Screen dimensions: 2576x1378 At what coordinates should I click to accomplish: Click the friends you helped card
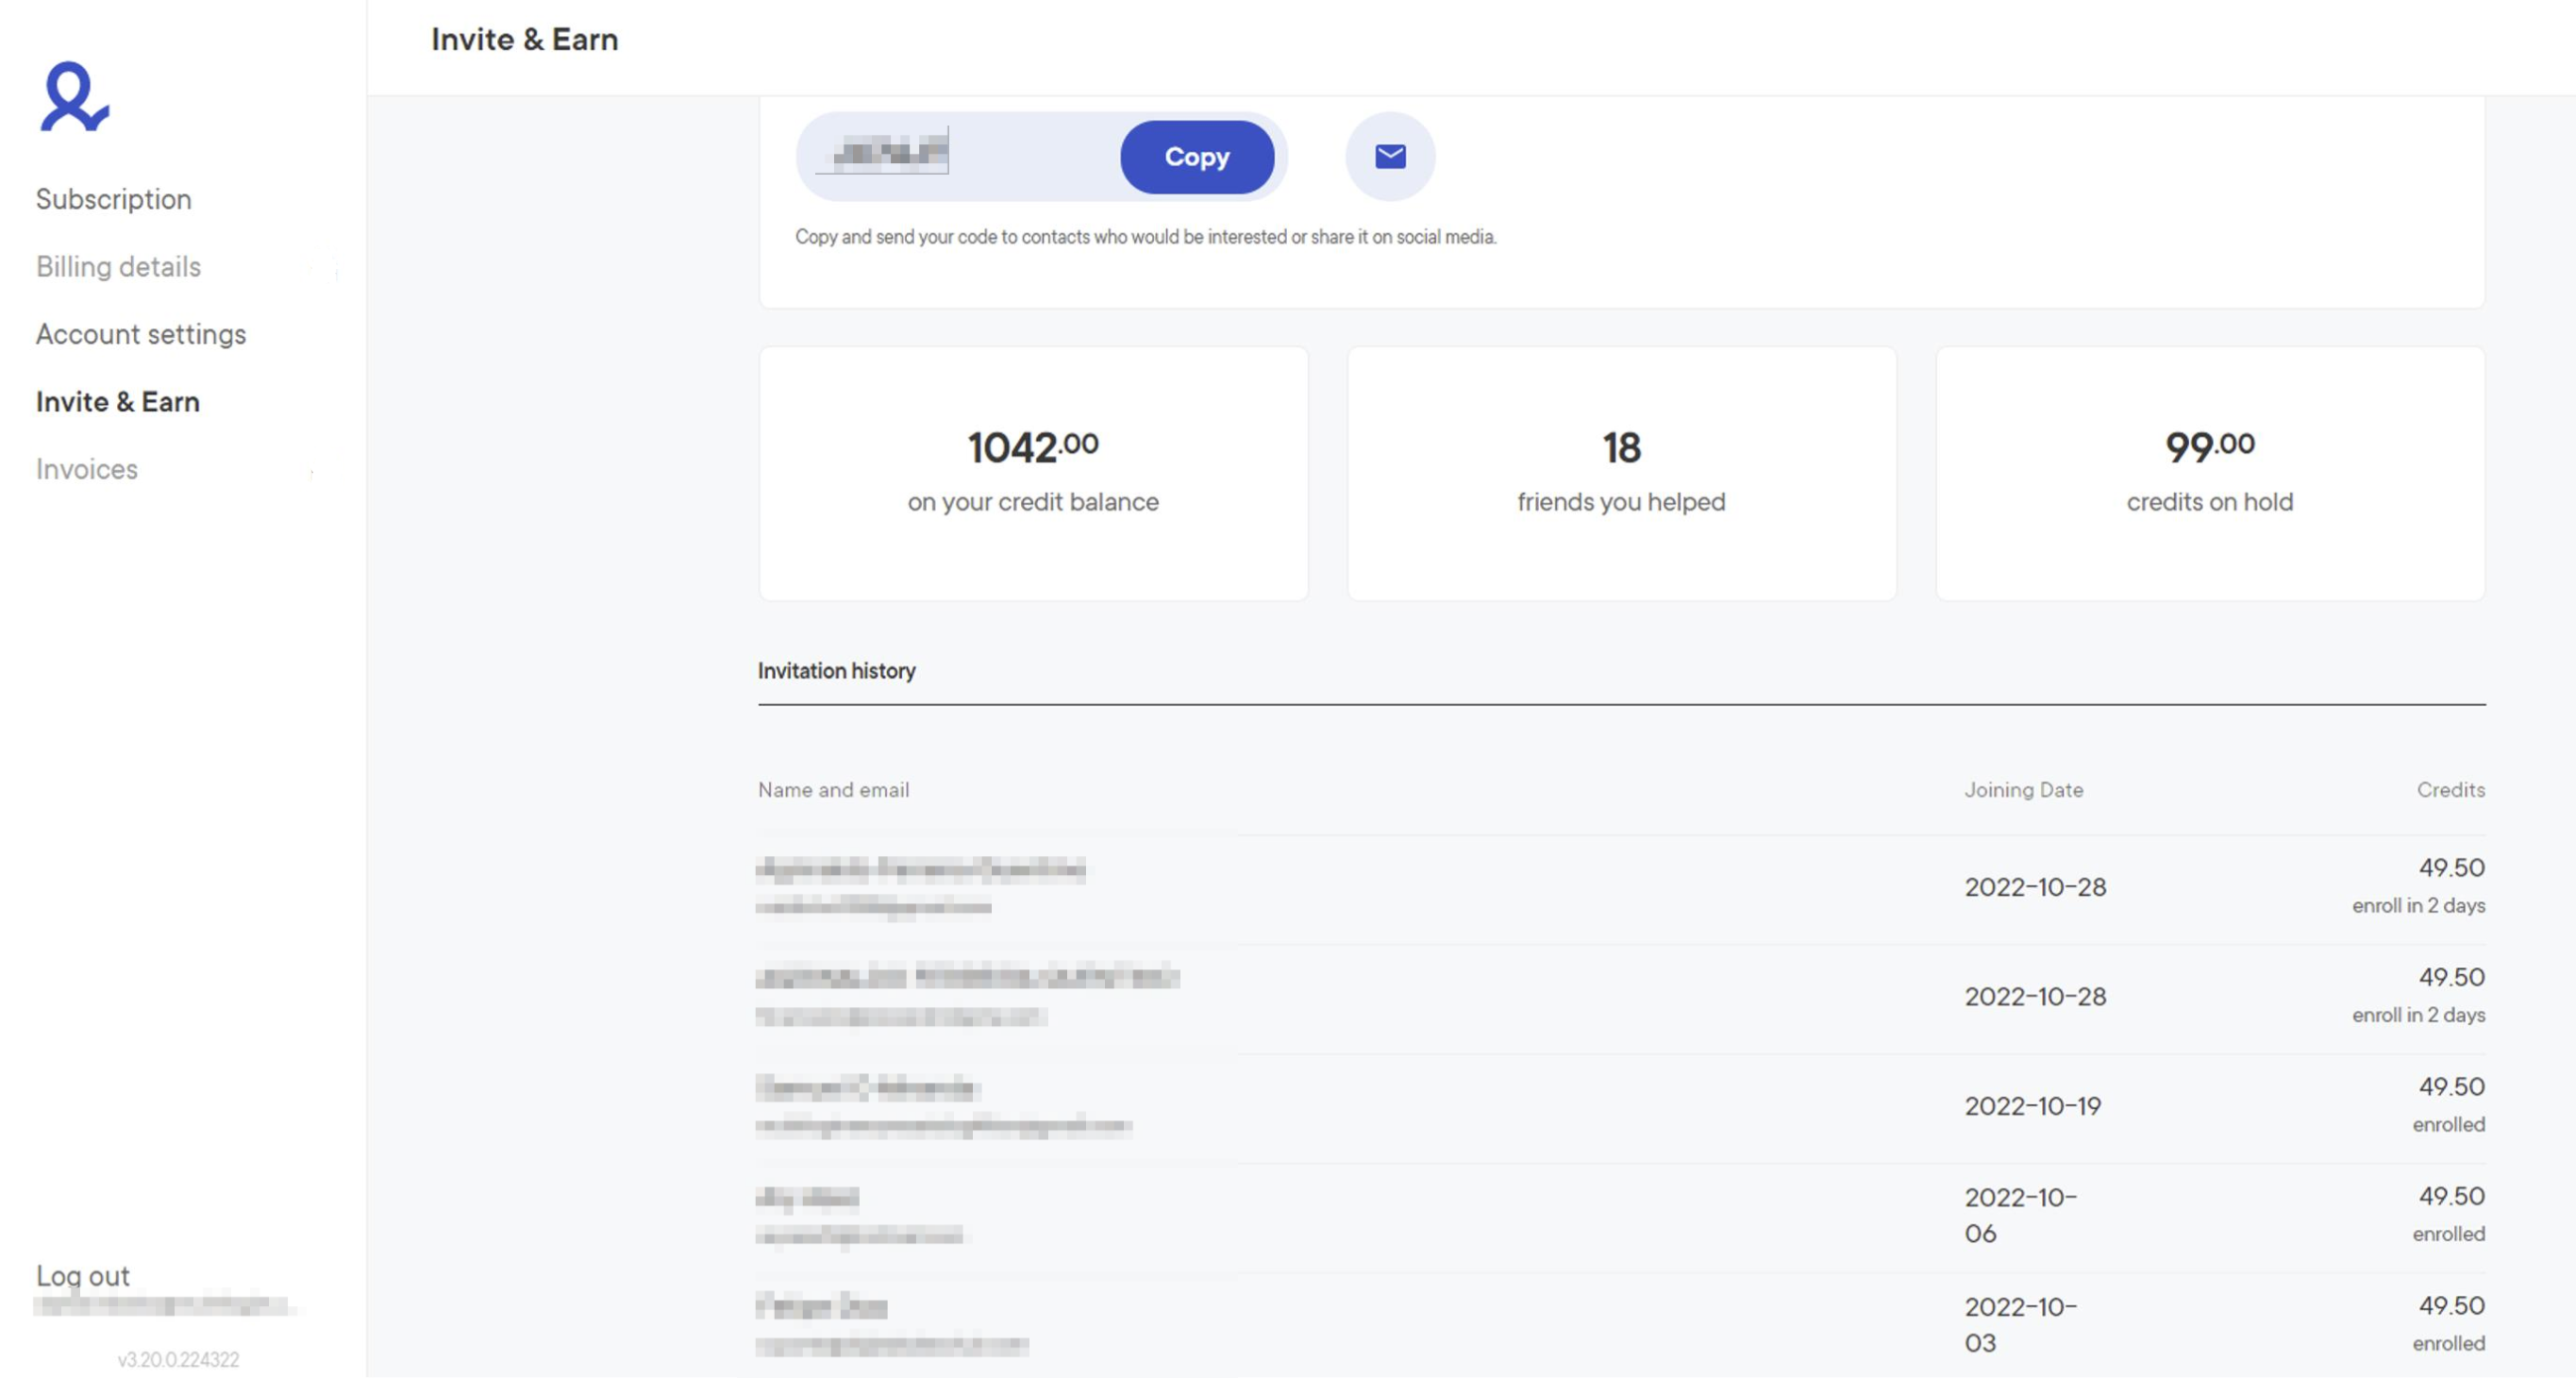pyautogui.click(x=1621, y=473)
